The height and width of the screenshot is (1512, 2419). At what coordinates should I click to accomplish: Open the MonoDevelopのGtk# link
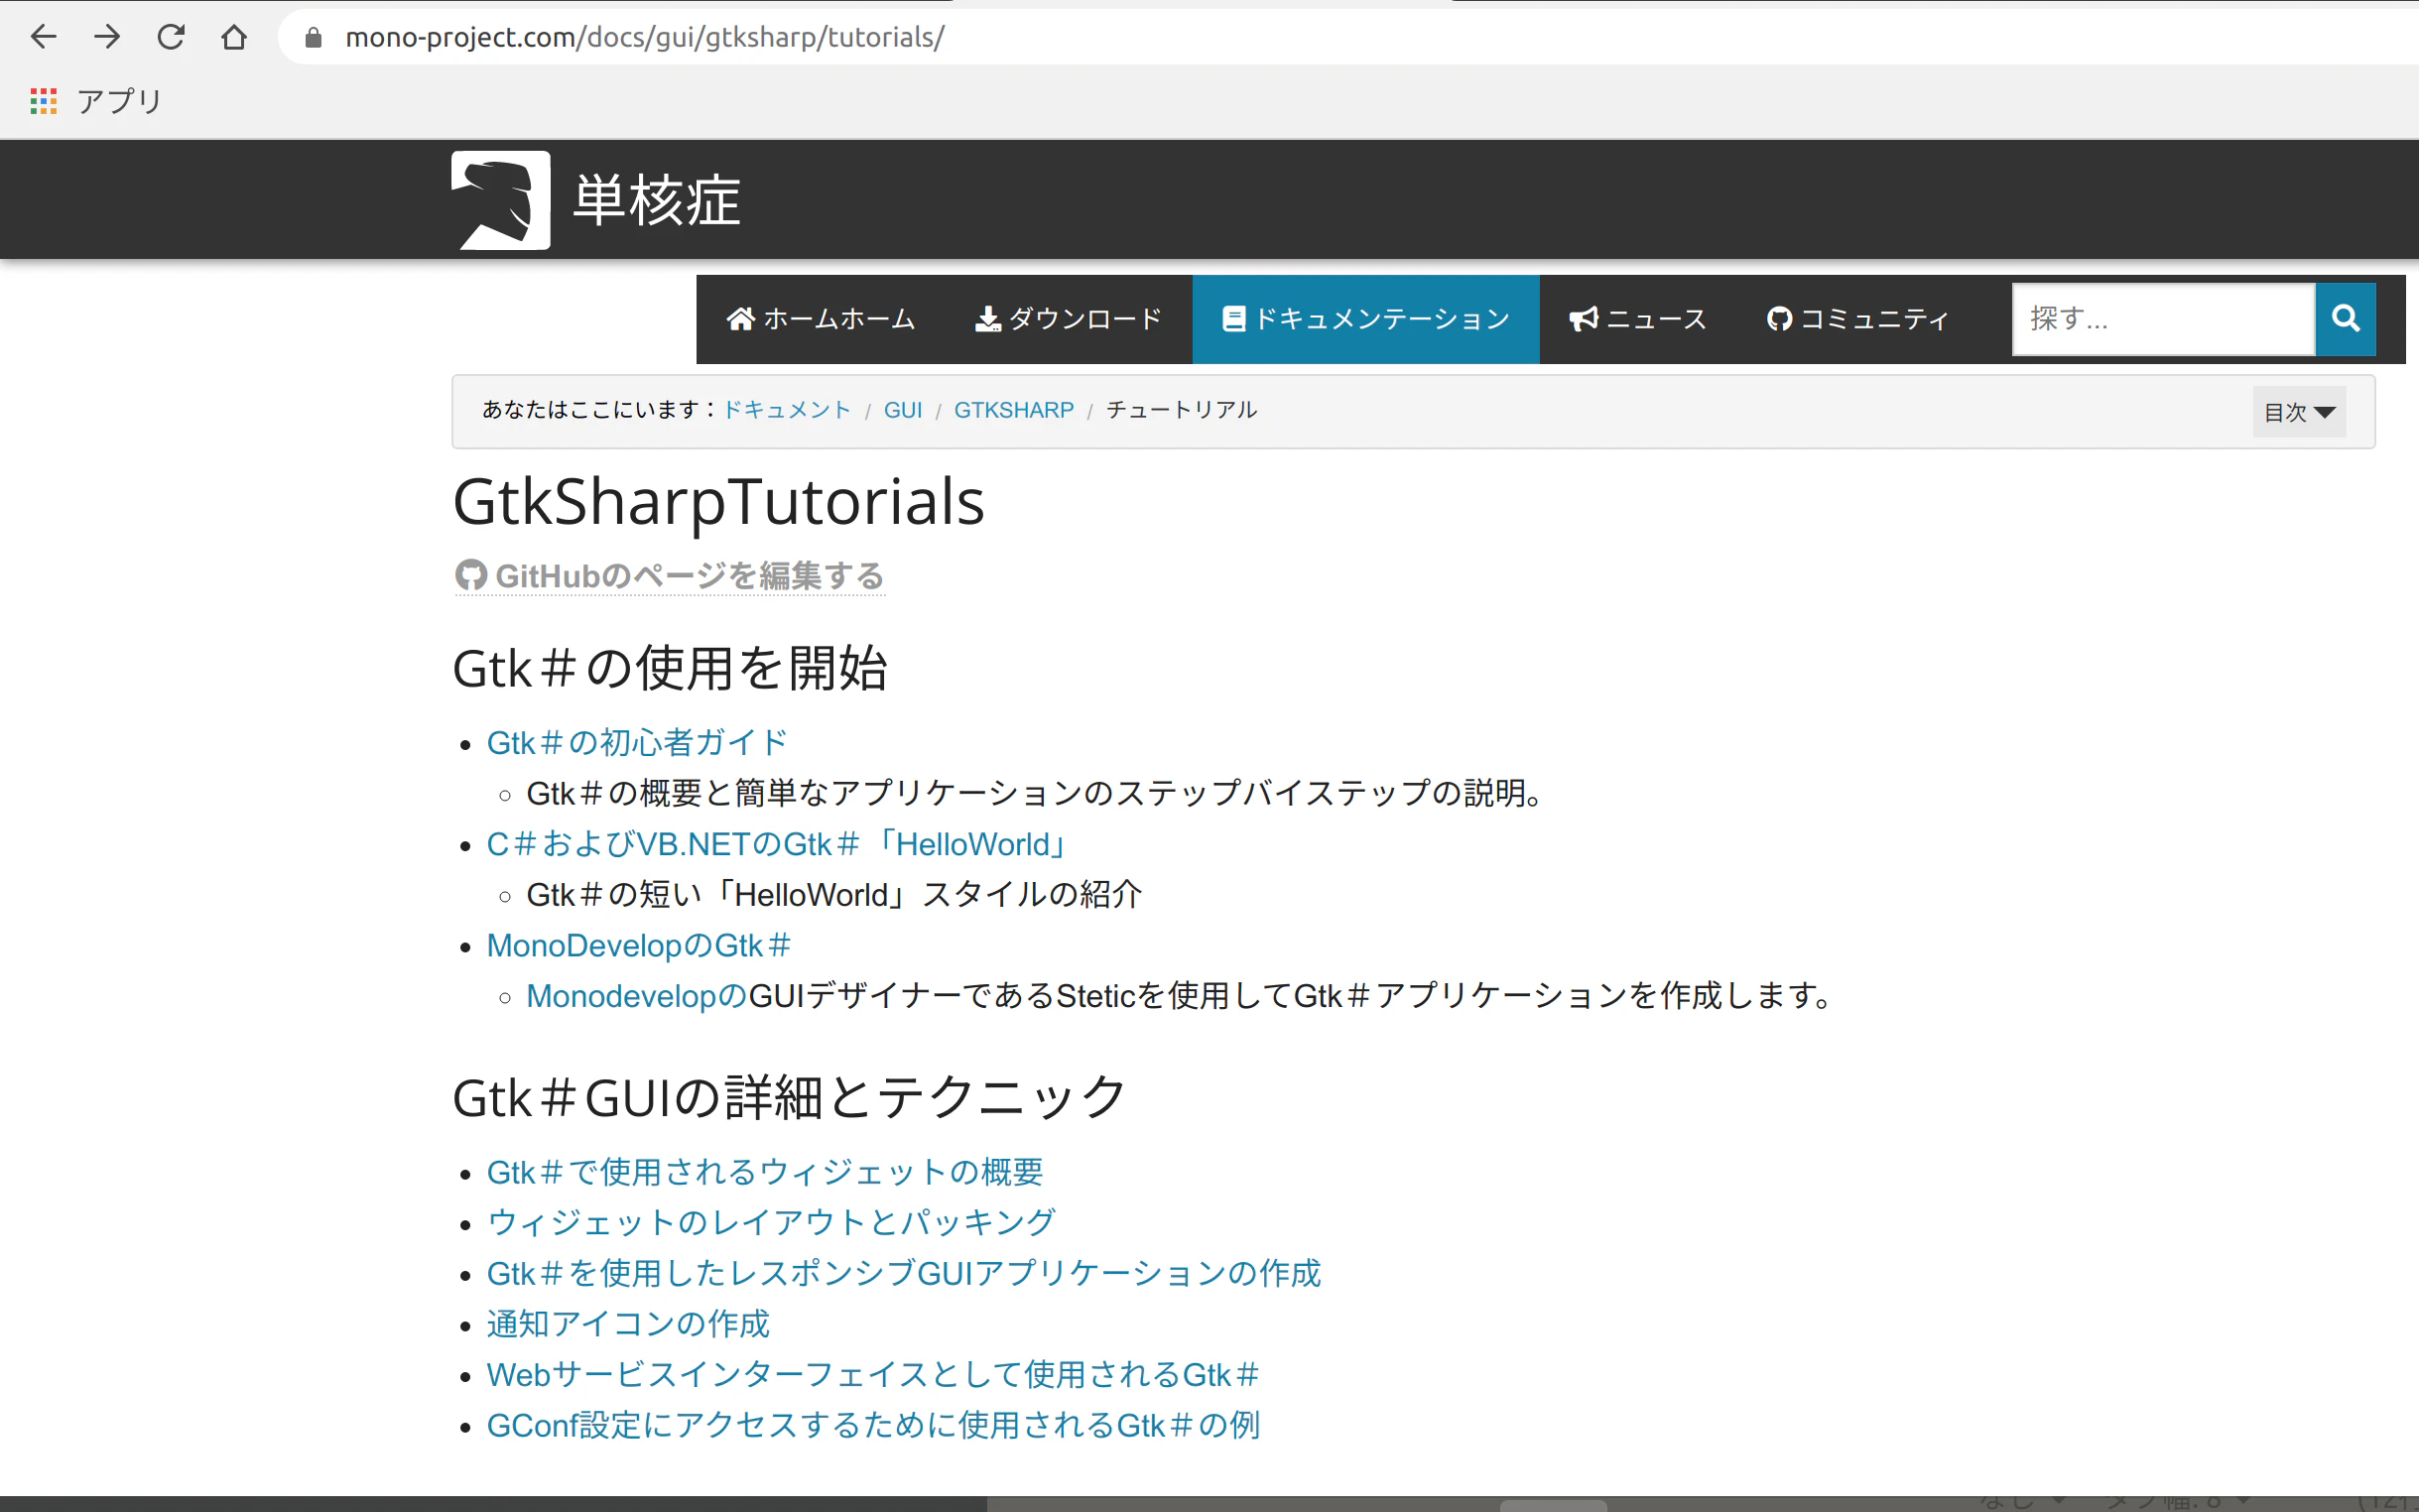[640, 945]
